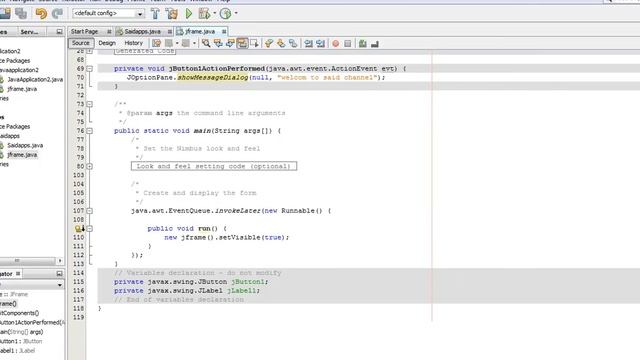
Task: Collapse main method fold at line 76
Action: coord(89,131)
